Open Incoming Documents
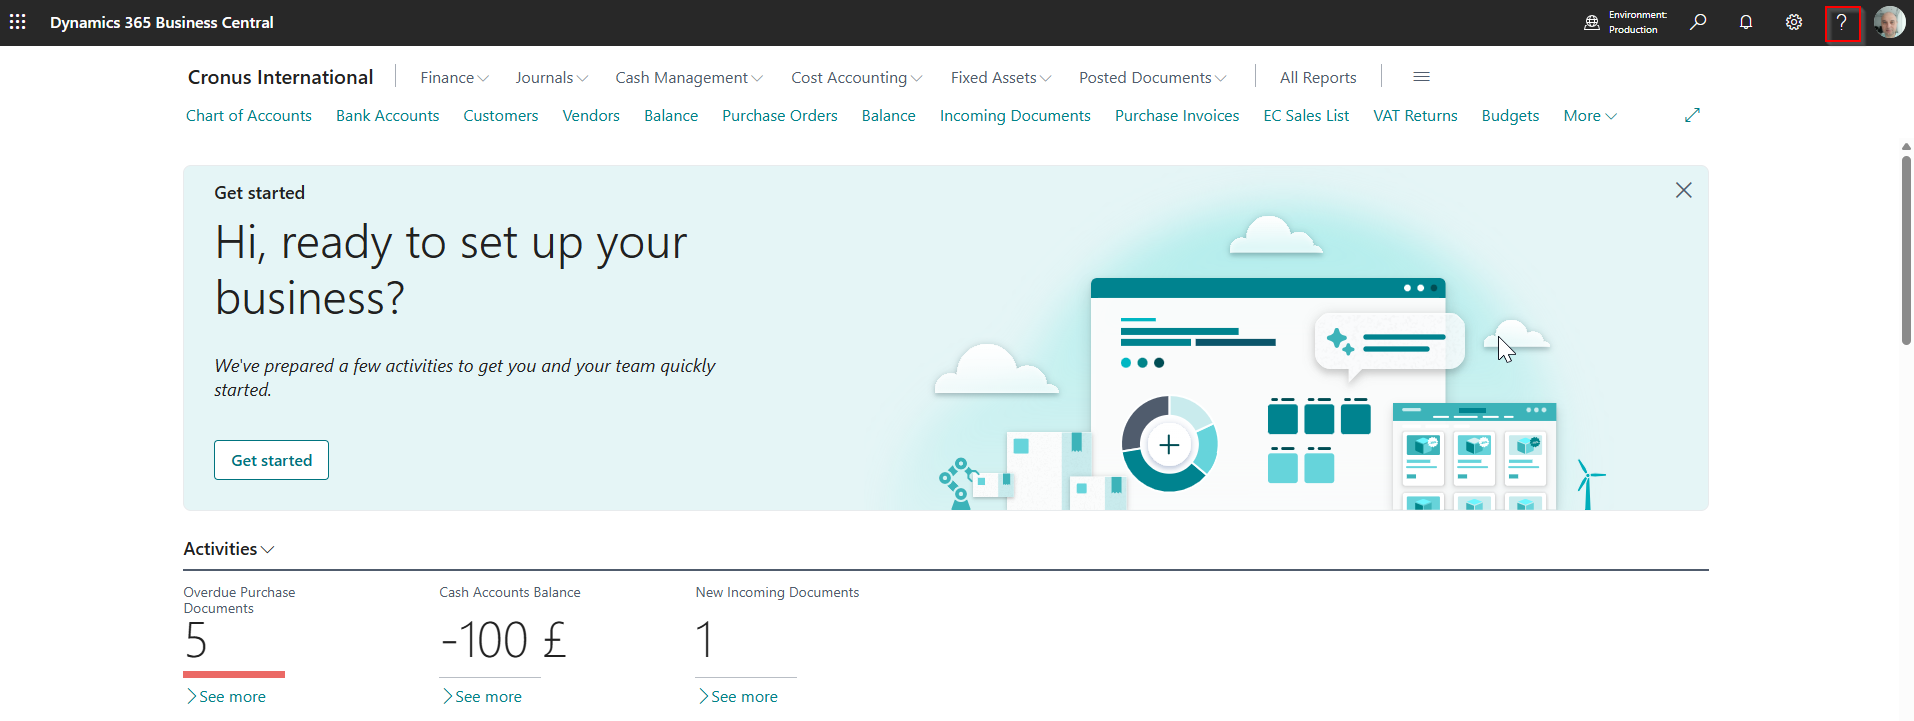Image resolution: width=1914 pixels, height=721 pixels. [1015, 116]
